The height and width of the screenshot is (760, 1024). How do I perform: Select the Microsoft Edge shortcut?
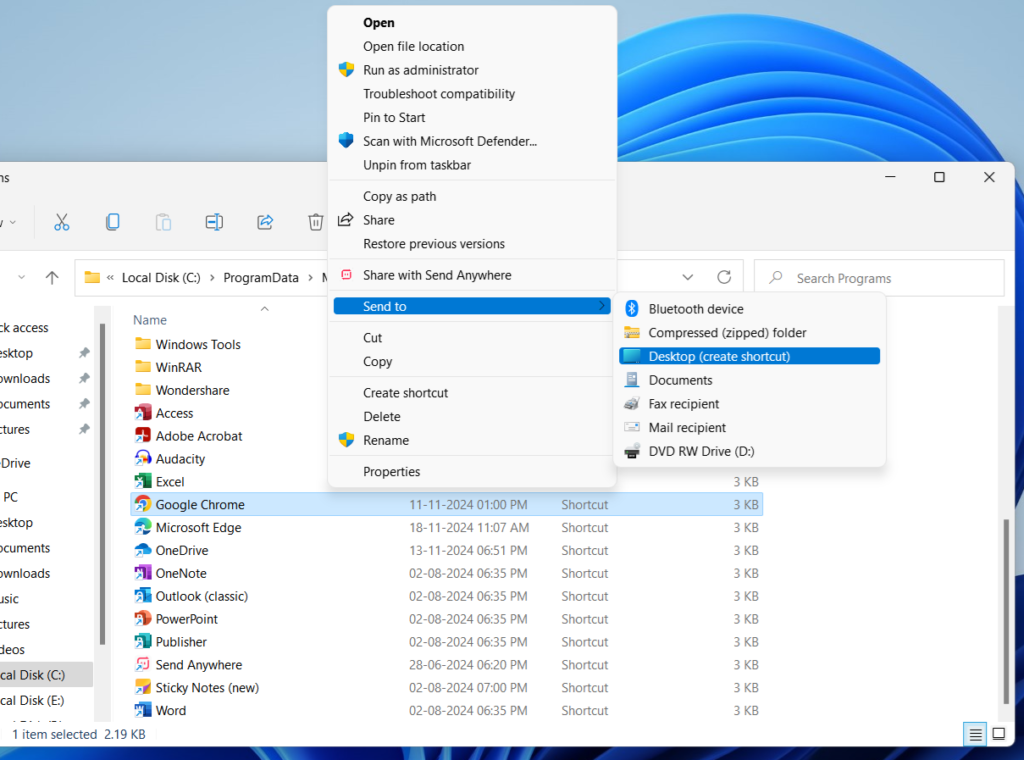(x=187, y=528)
